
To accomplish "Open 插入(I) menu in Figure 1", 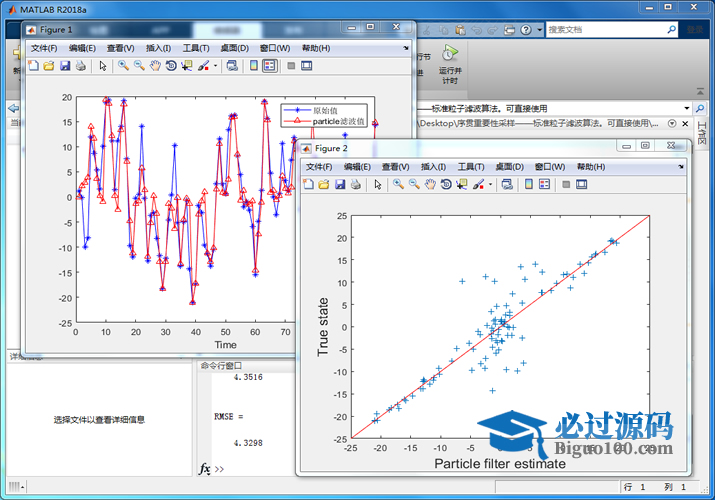I will coord(158,48).
